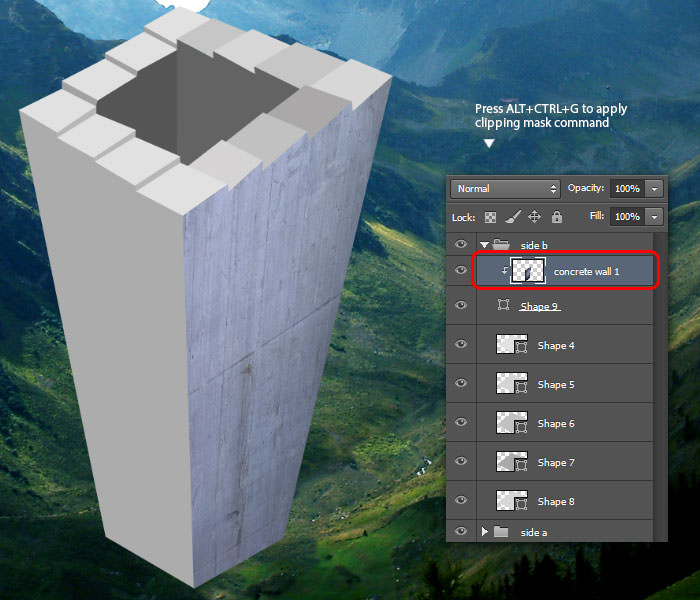Click the Shape 4 layer thumbnail
The image size is (700, 600).
click(x=512, y=345)
